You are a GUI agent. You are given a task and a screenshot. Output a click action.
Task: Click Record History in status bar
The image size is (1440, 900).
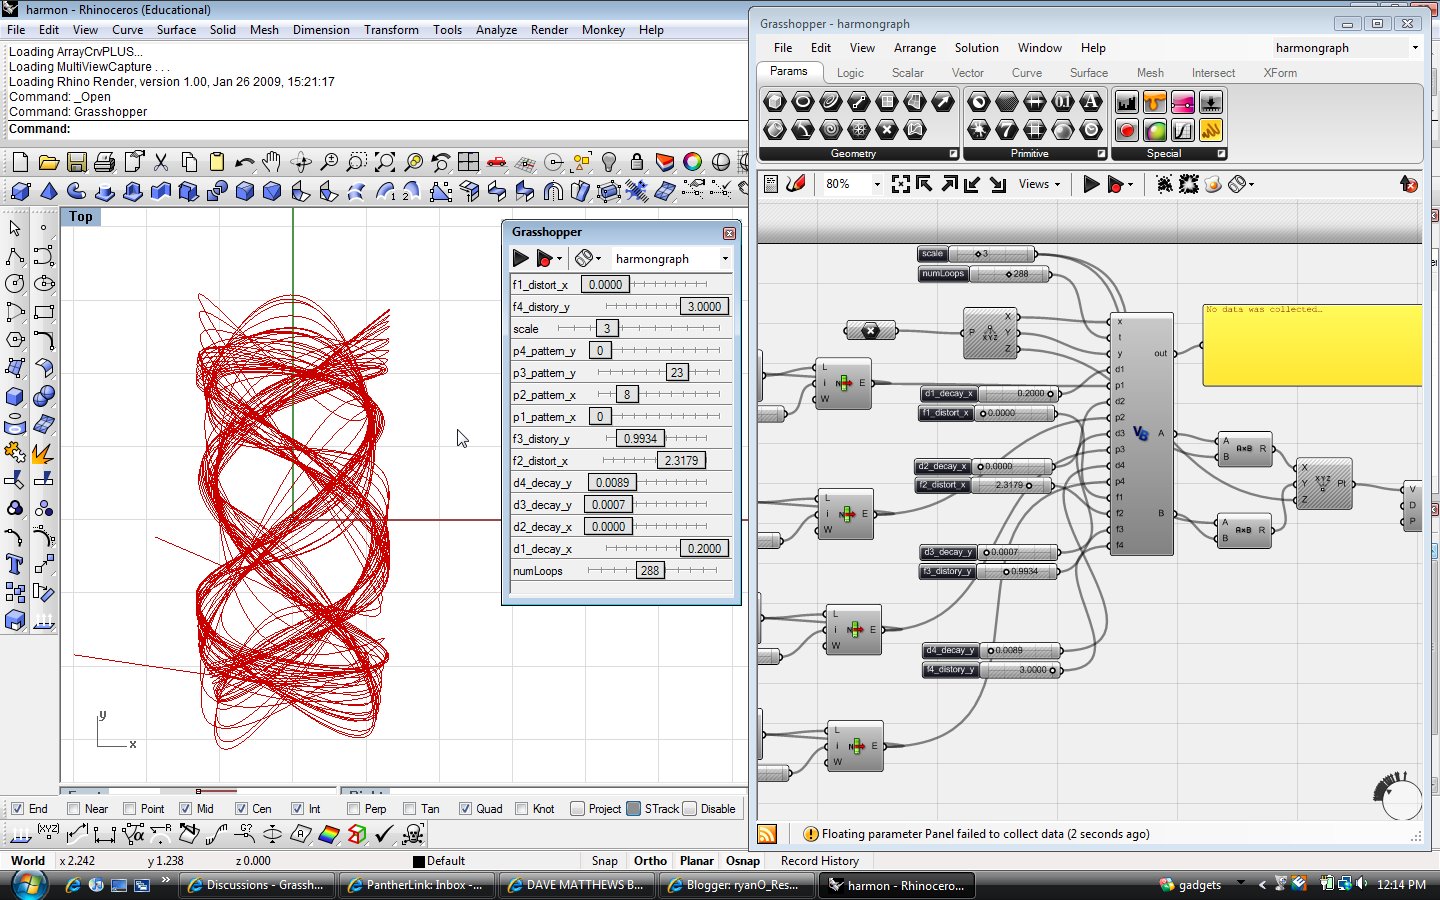coord(820,861)
